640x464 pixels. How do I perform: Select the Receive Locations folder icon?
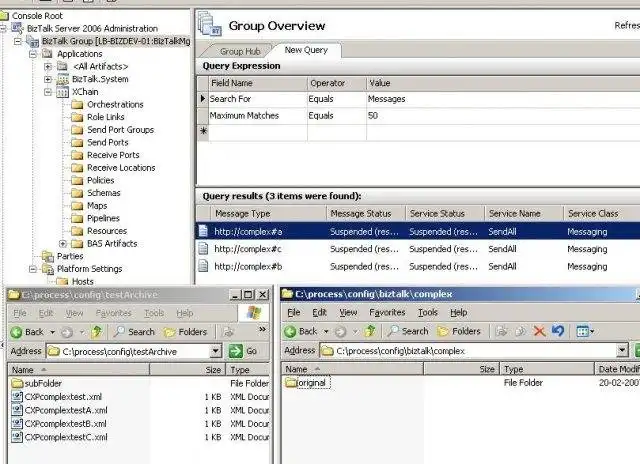click(x=77, y=168)
